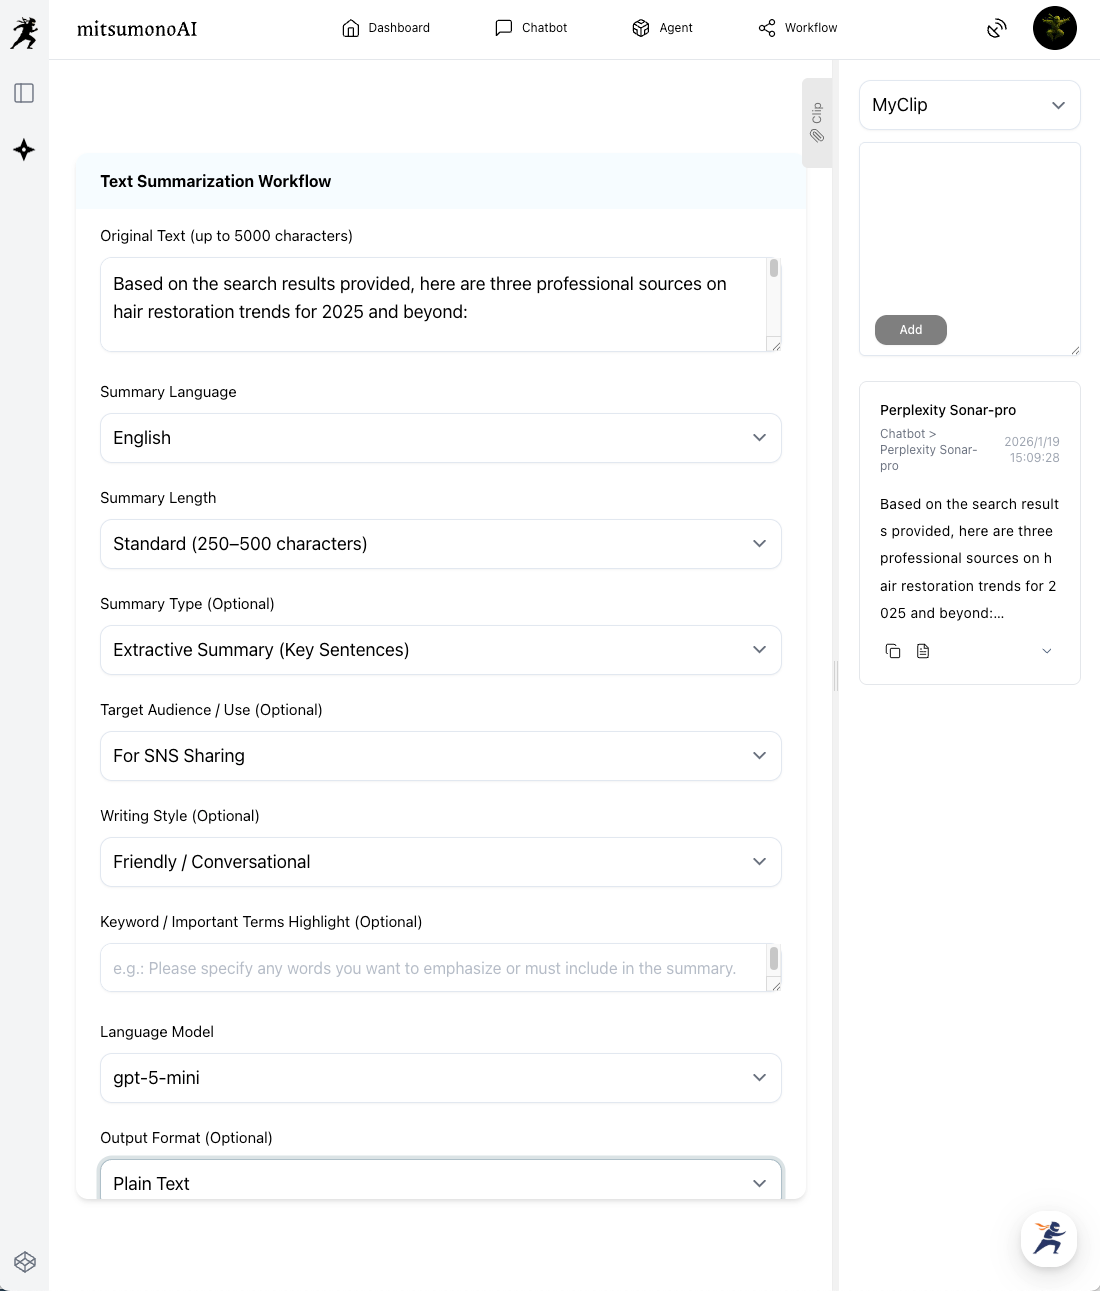The height and width of the screenshot is (1291, 1100).
Task: Toggle the Clip side panel tab
Action: tap(817, 122)
